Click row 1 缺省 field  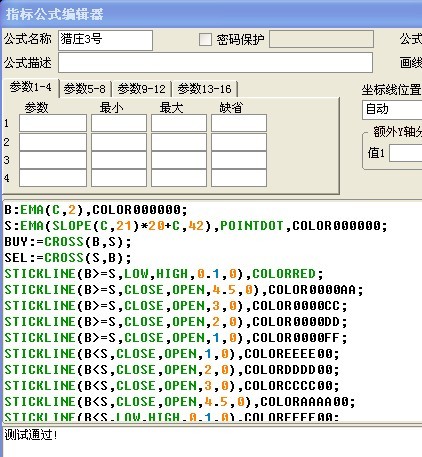click(239, 123)
